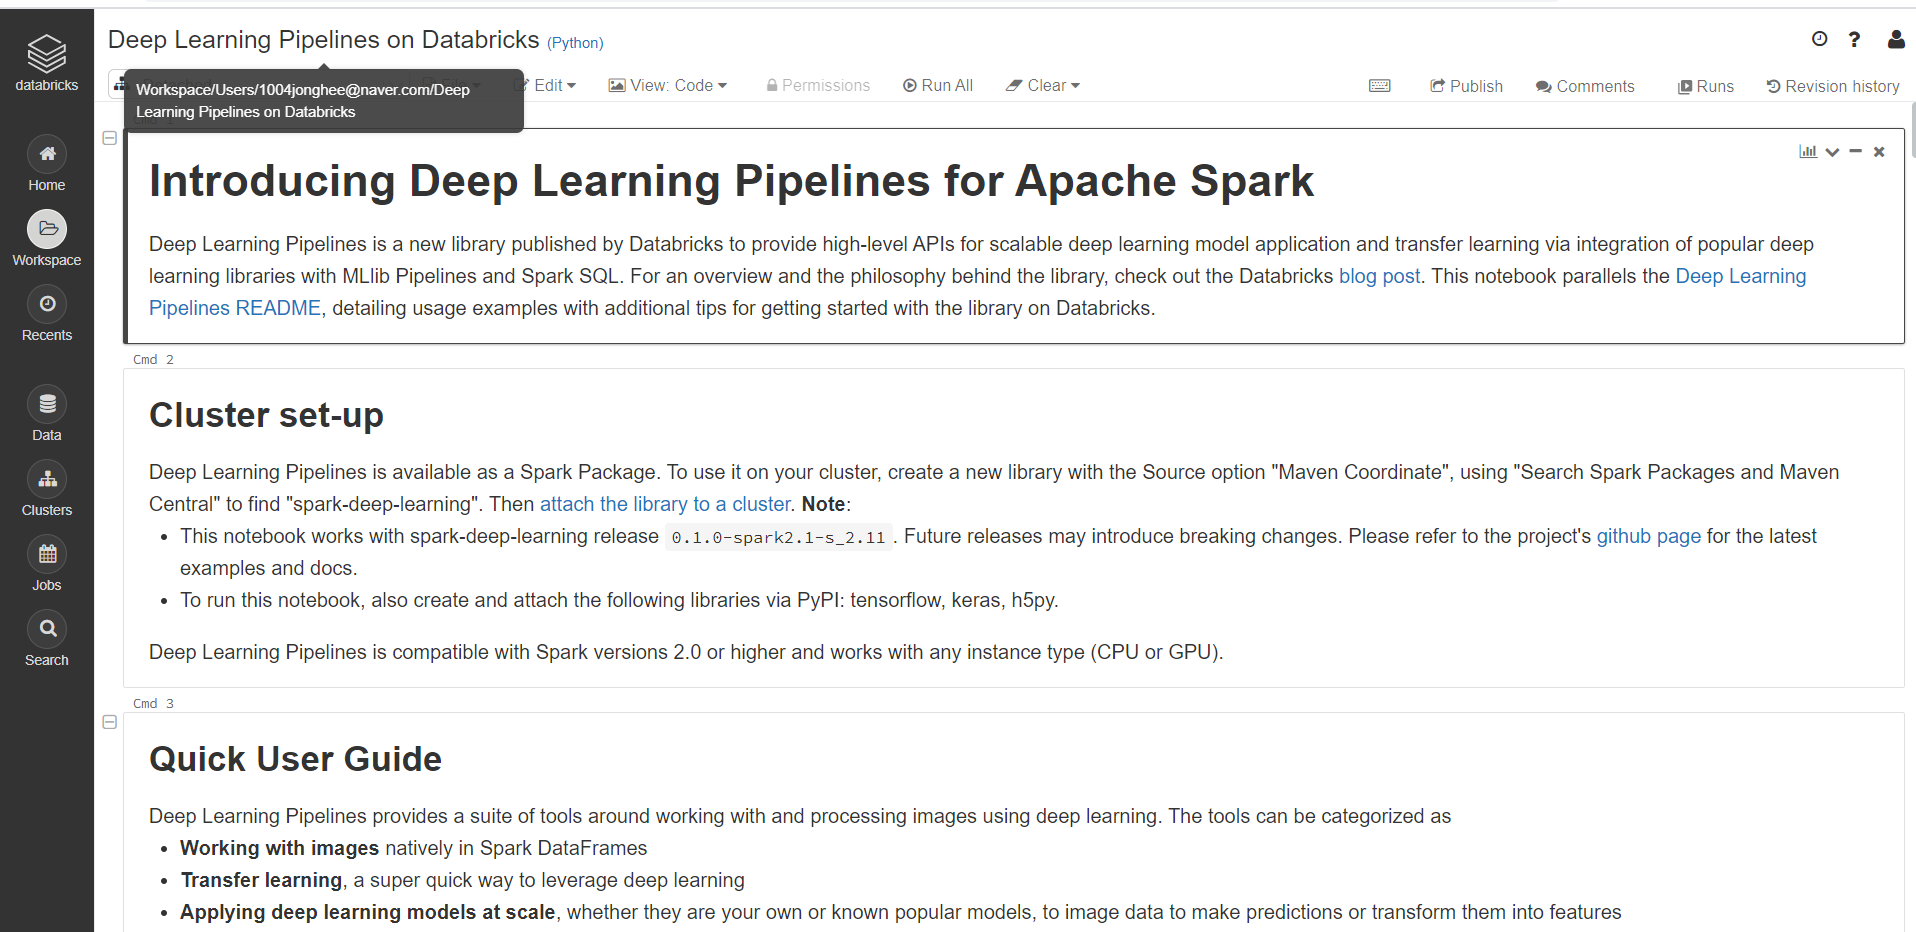
Task: Click the Cmd 3 label
Action: point(153,703)
